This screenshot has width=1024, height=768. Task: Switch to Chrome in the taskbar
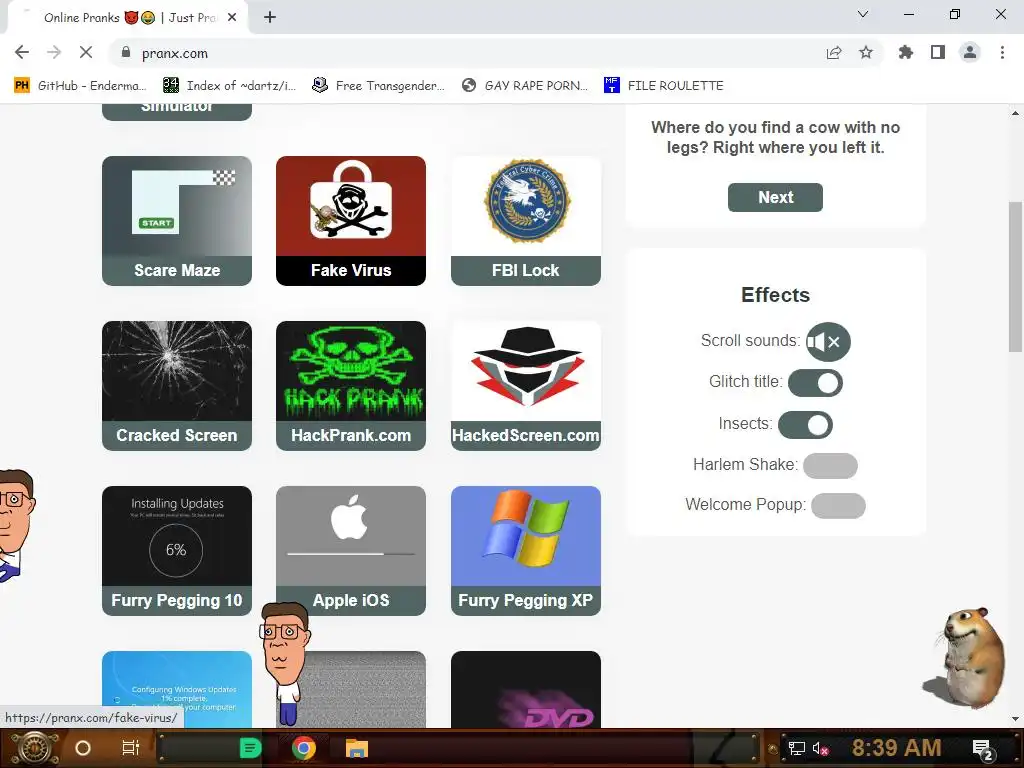pos(304,748)
